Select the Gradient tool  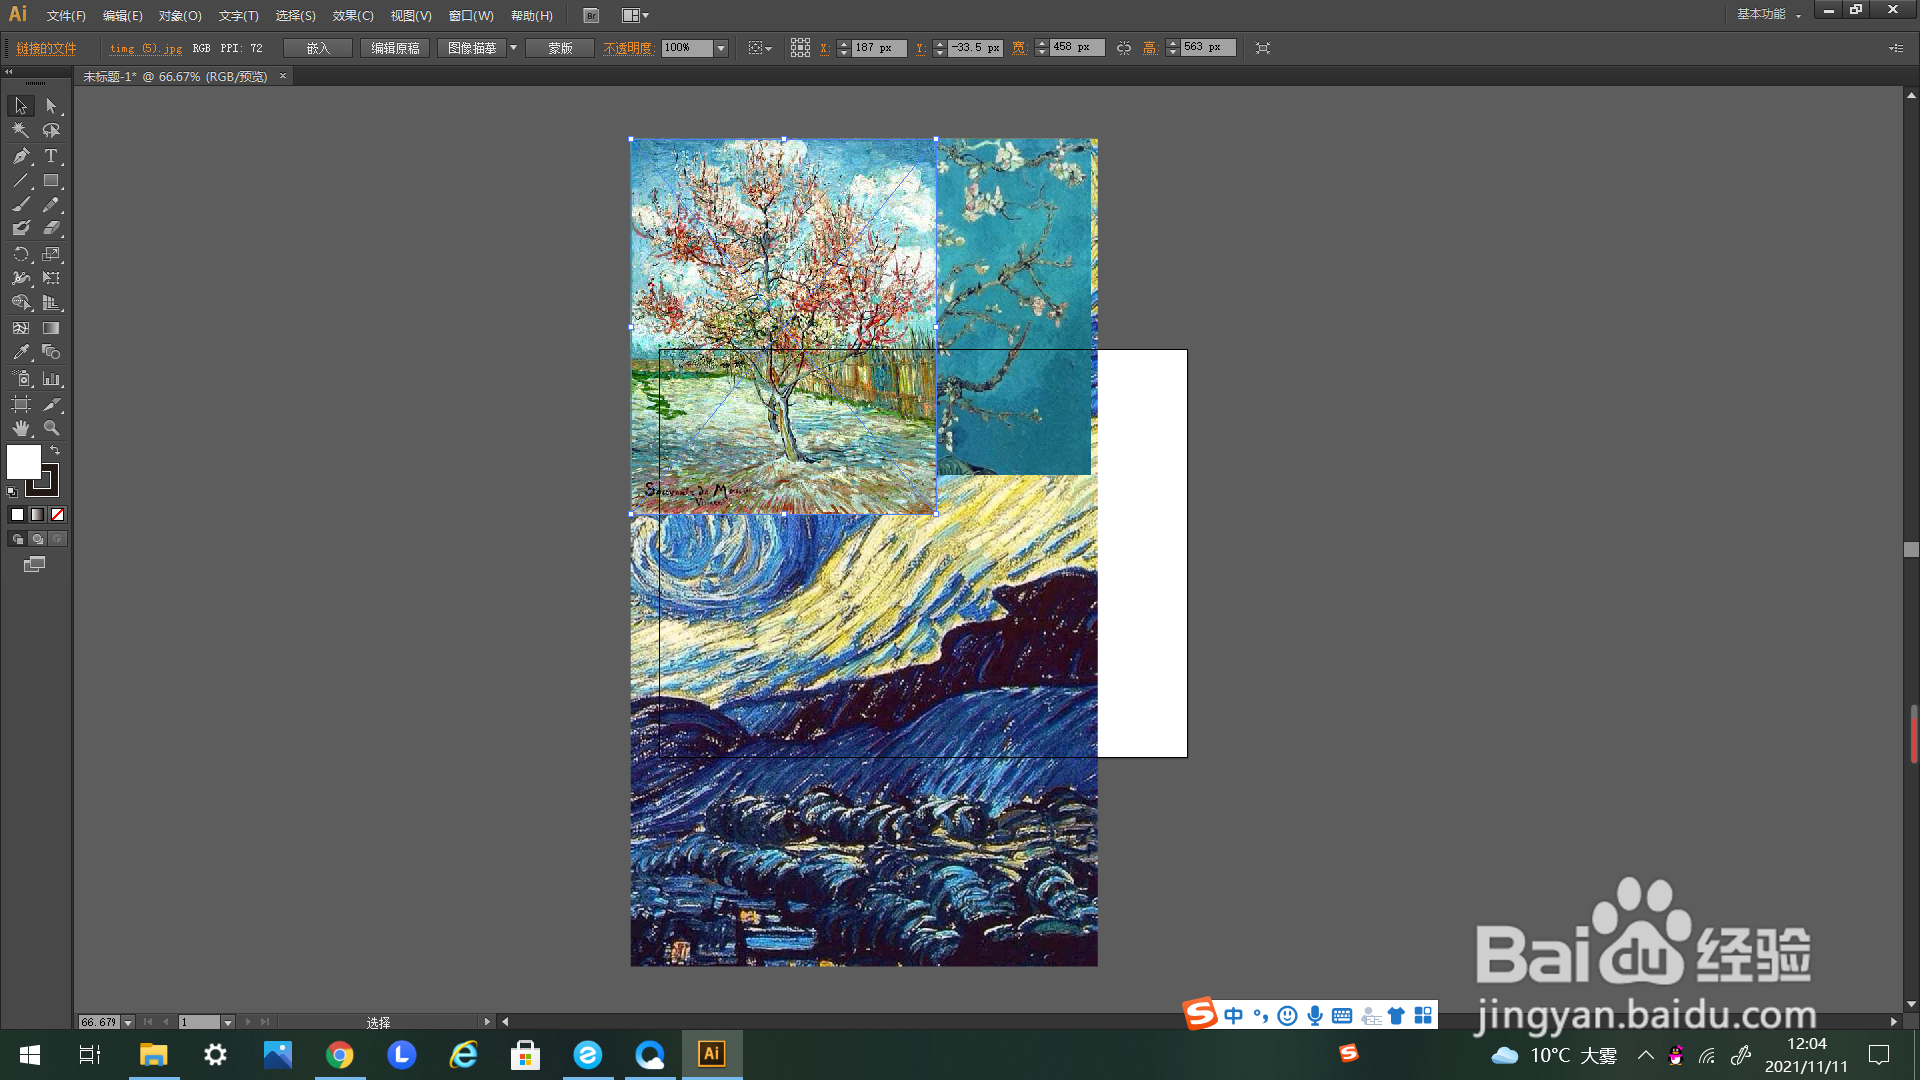pyautogui.click(x=51, y=328)
